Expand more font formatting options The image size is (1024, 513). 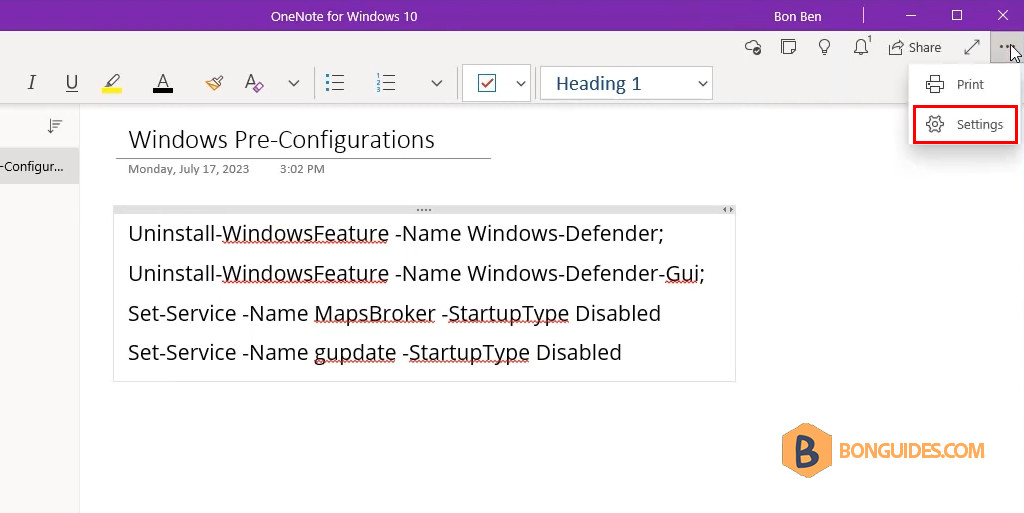click(294, 83)
